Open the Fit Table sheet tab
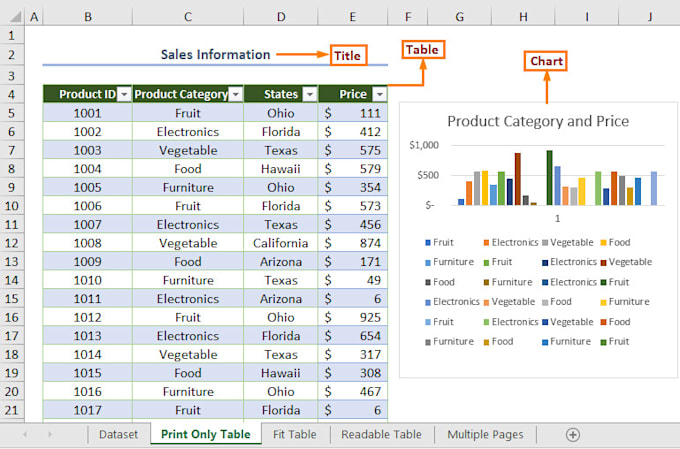Viewport: 680px width, 449px height. pyautogui.click(x=294, y=434)
